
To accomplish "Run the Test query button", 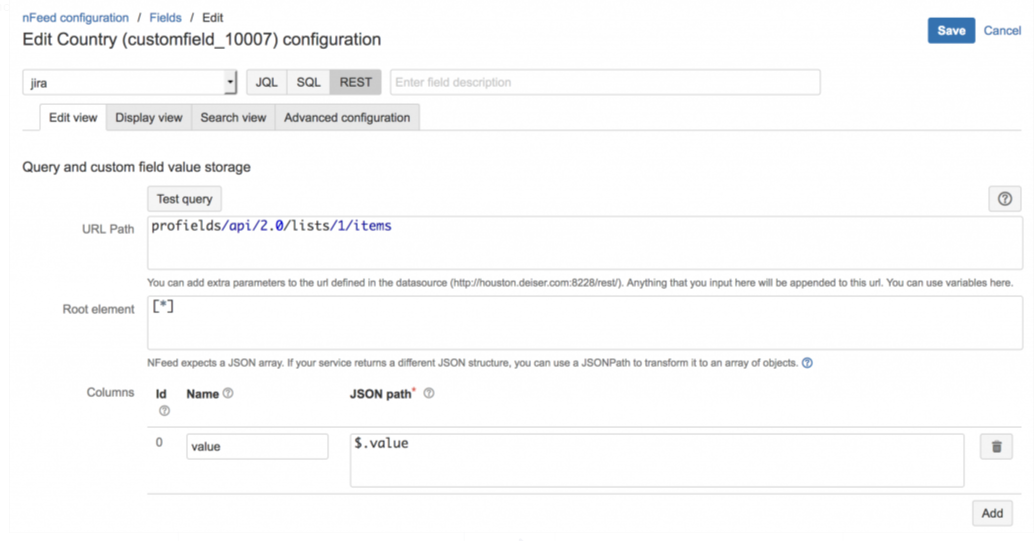I will click(184, 199).
